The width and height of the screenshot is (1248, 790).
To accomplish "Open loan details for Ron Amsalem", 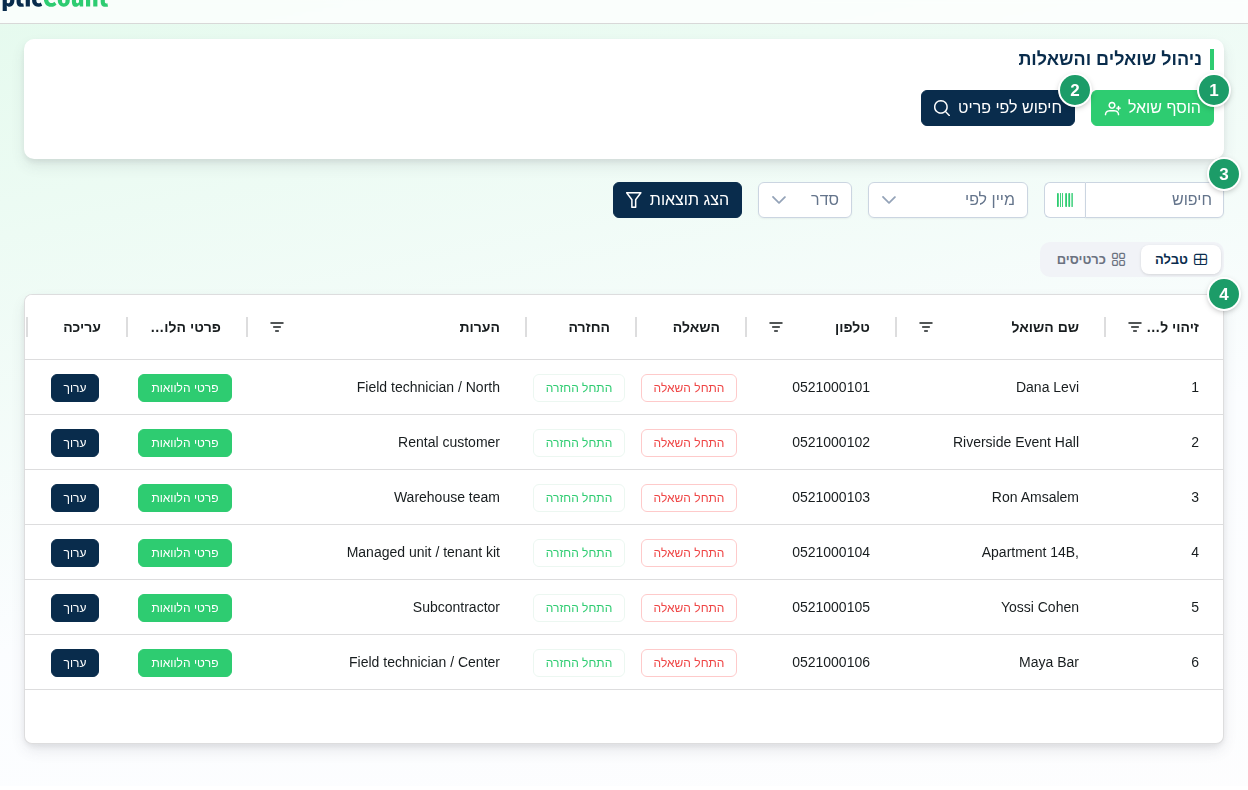I will pyautogui.click(x=185, y=498).
